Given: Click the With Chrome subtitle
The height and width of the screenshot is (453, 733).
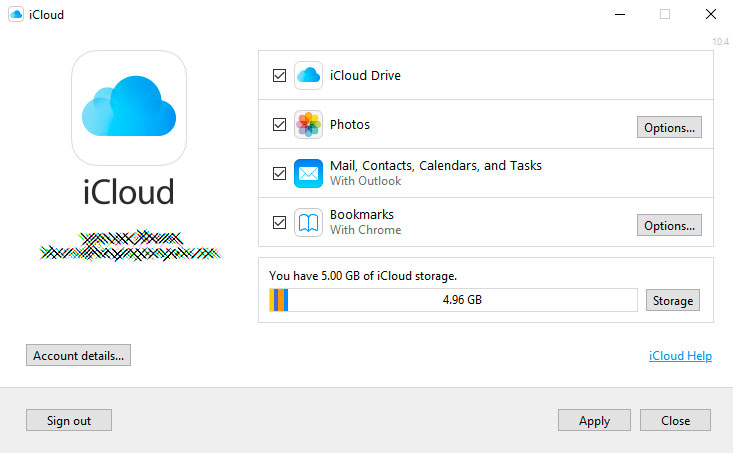Looking at the screenshot, I should tap(366, 230).
